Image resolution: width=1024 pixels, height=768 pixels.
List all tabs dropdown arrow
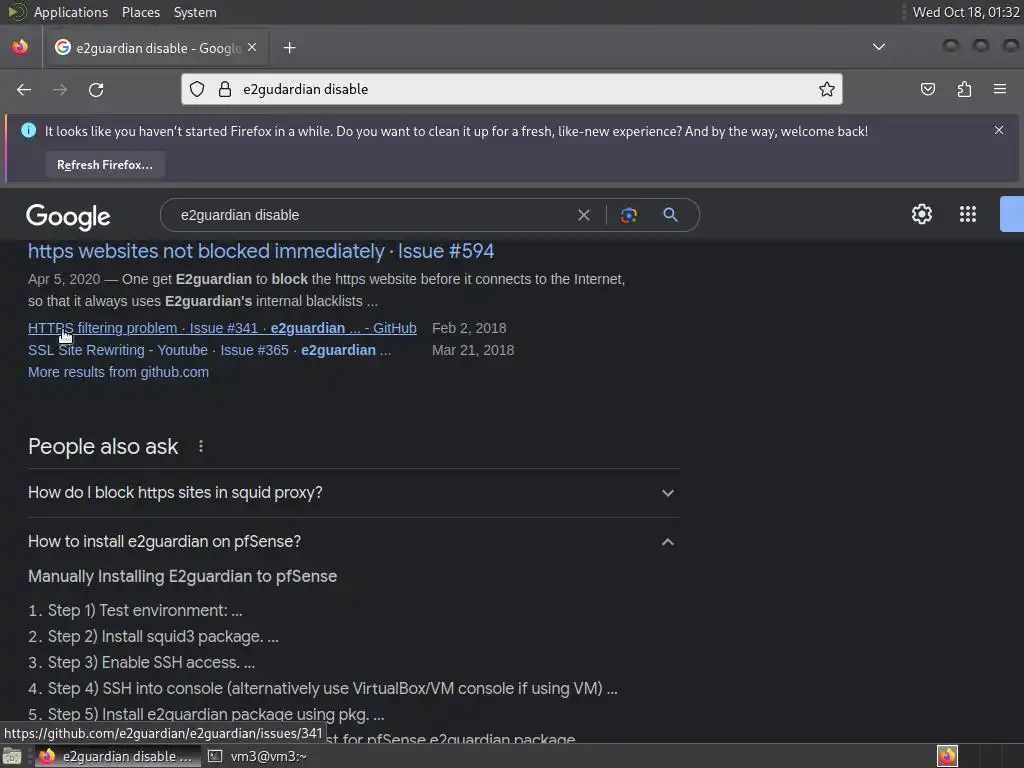879,47
